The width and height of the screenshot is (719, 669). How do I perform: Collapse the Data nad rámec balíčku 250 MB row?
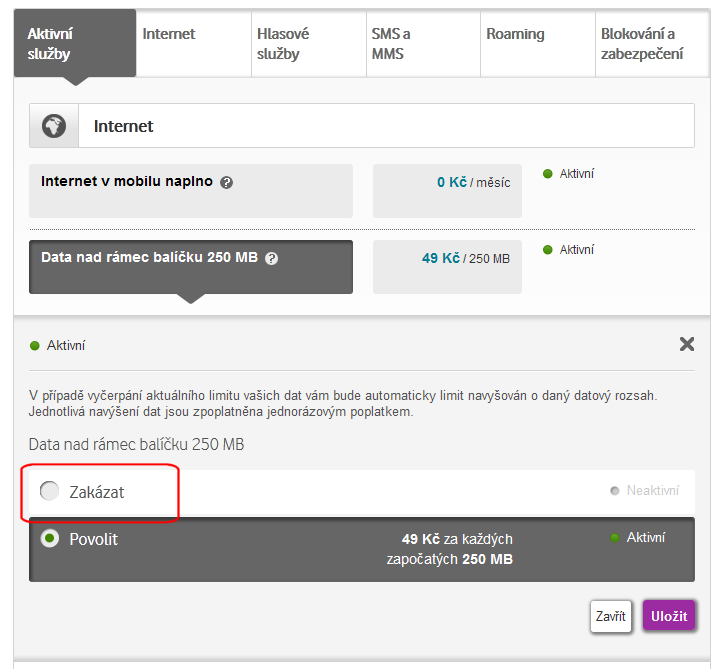(190, 266)
